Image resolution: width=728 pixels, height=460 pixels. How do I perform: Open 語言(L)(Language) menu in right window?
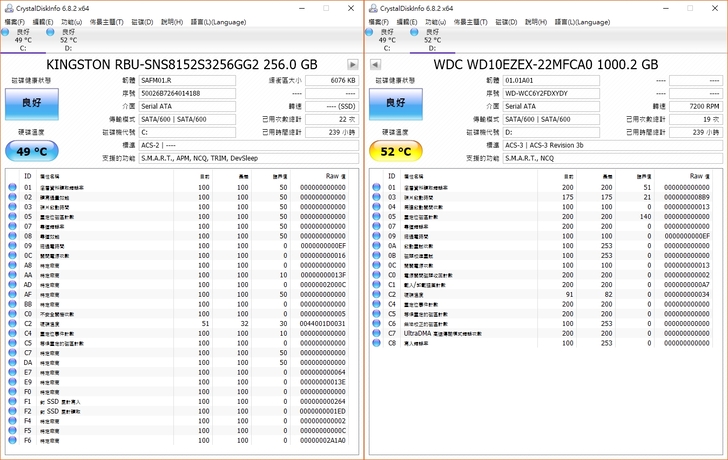[x=580, y=22]
